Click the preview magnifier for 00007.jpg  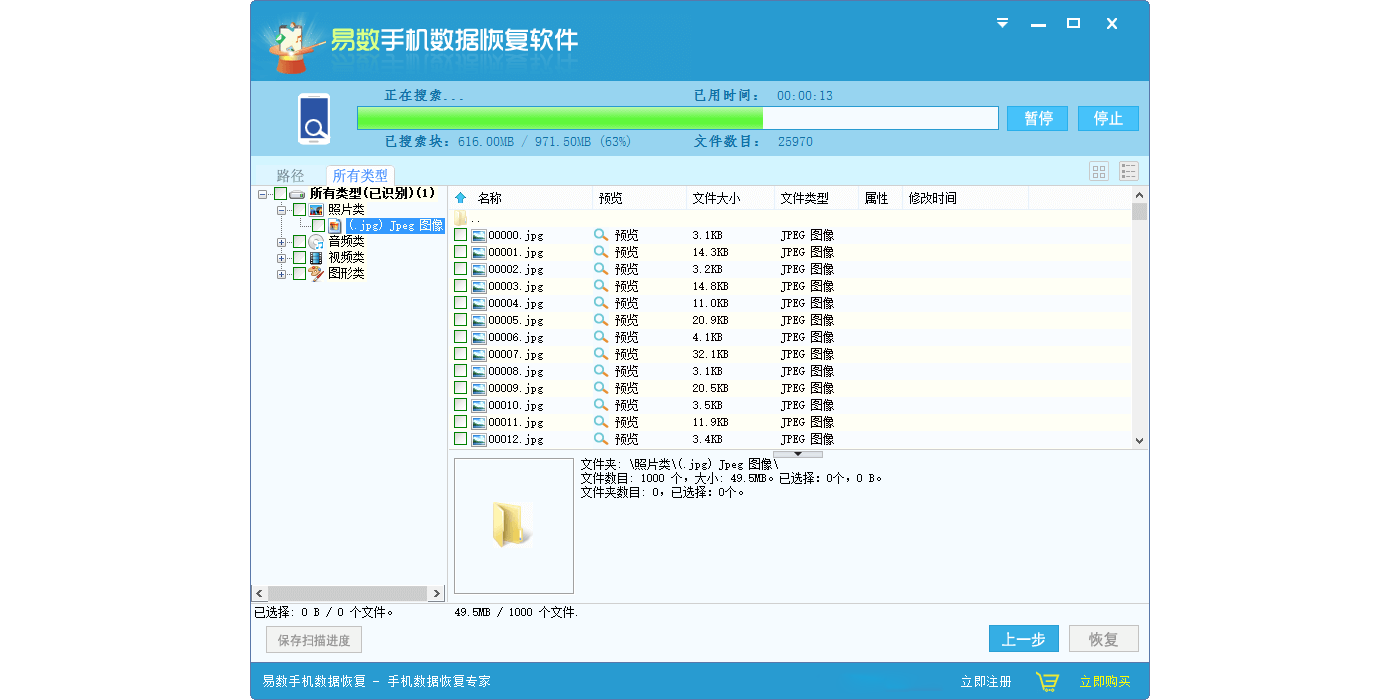(601, 354)
